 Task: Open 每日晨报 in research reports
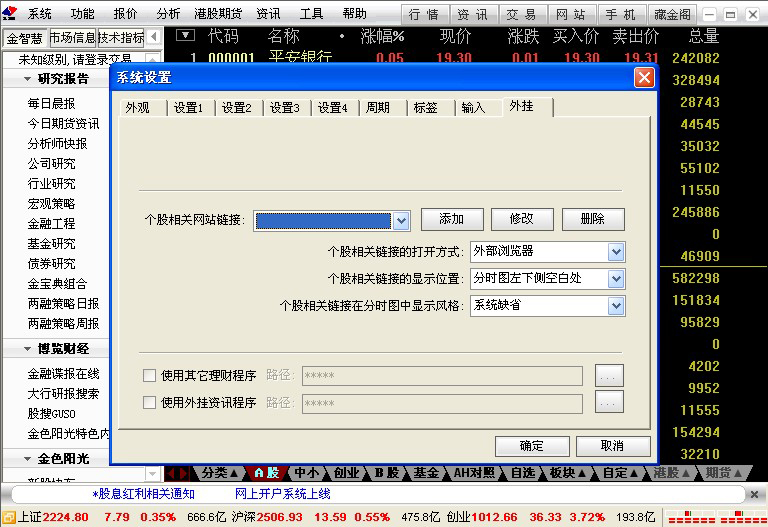pyautogui.click(x=51, y=104)
